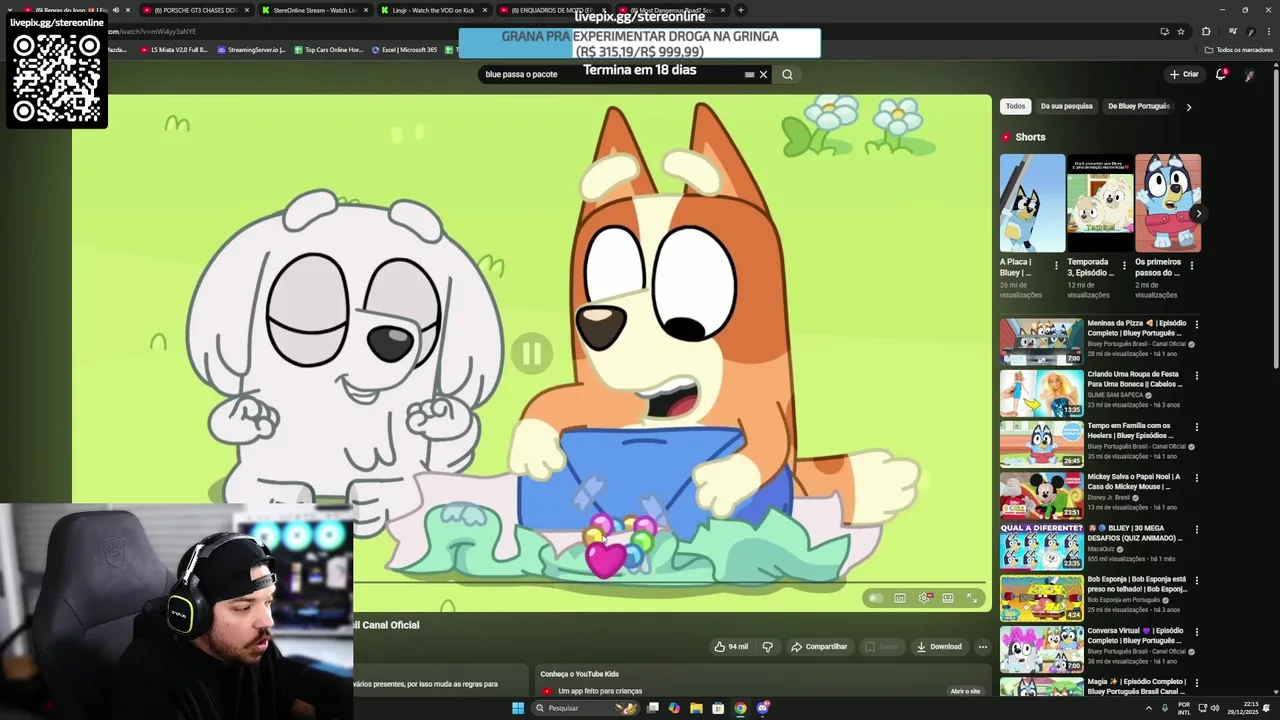Open Discord from the taskbar

pos(762,708)
